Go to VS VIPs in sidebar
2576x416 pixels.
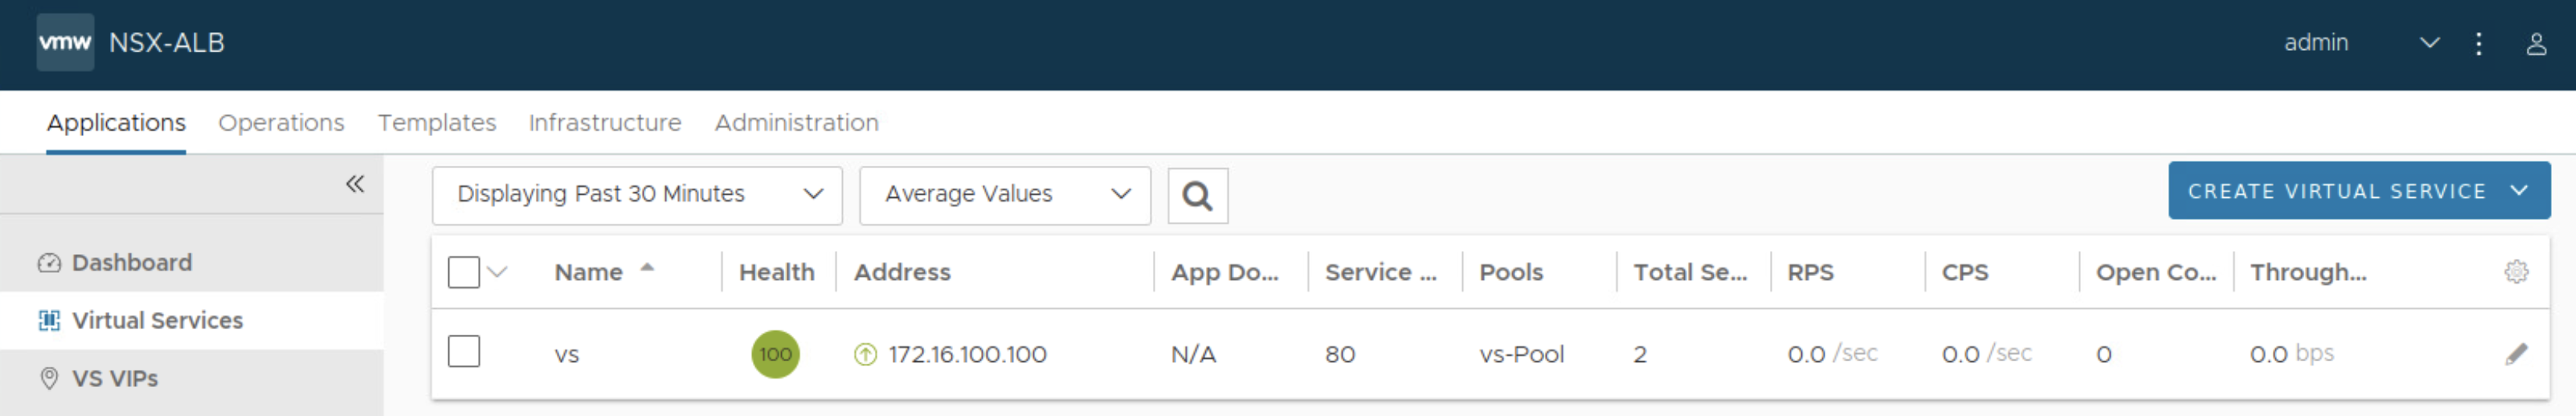[x=114, y=379]
